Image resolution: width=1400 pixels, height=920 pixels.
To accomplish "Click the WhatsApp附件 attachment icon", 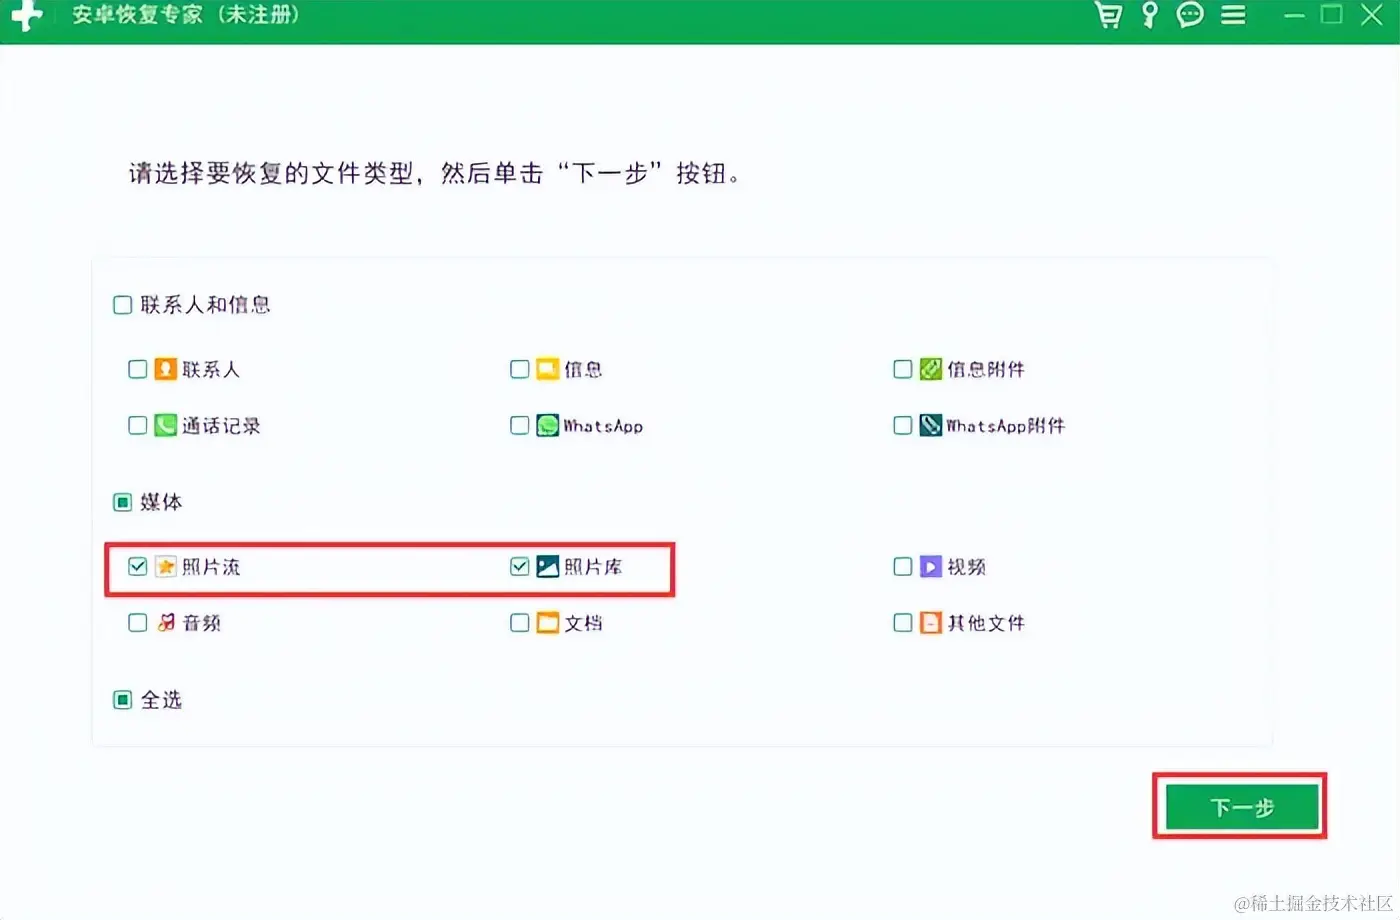I will click(931, 425).
